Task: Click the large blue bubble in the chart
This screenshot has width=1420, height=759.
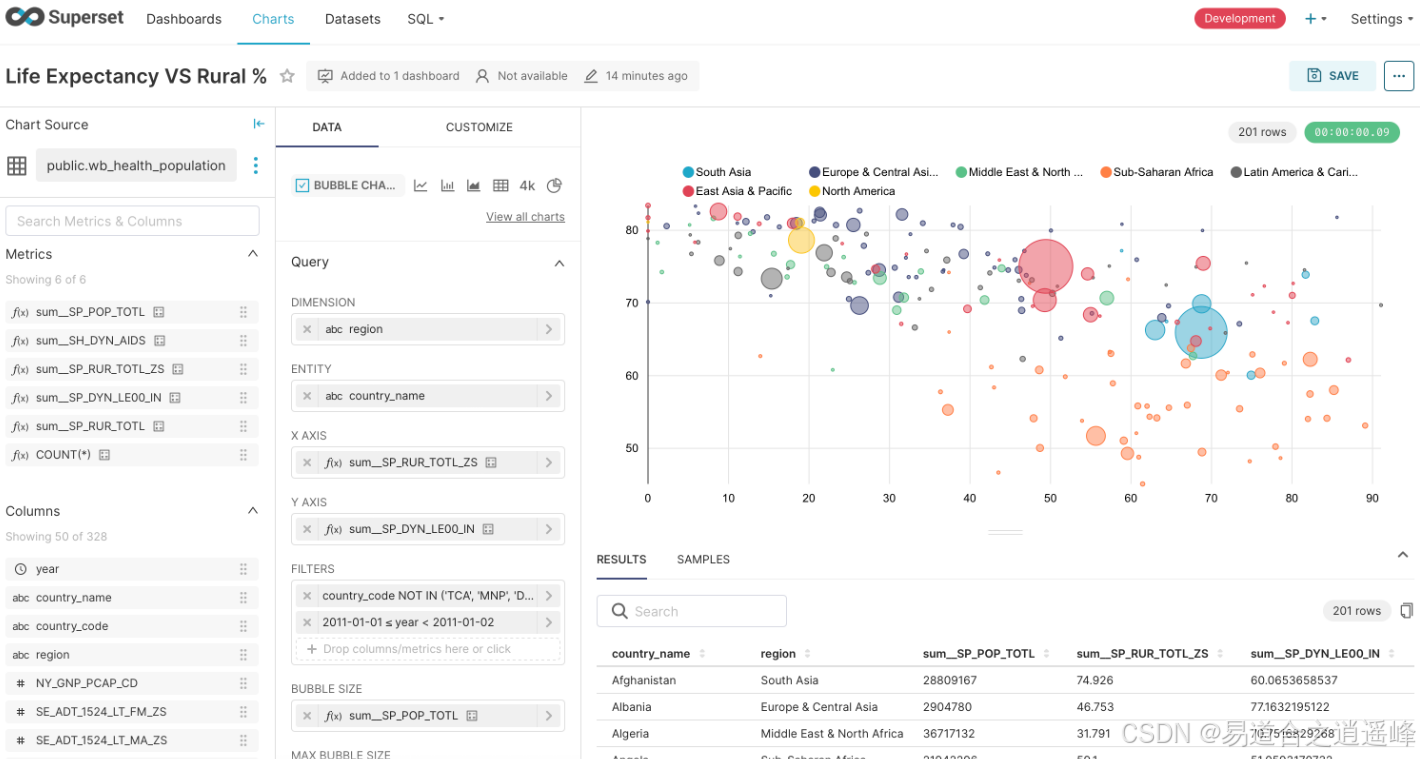Action: (1201, 332)
